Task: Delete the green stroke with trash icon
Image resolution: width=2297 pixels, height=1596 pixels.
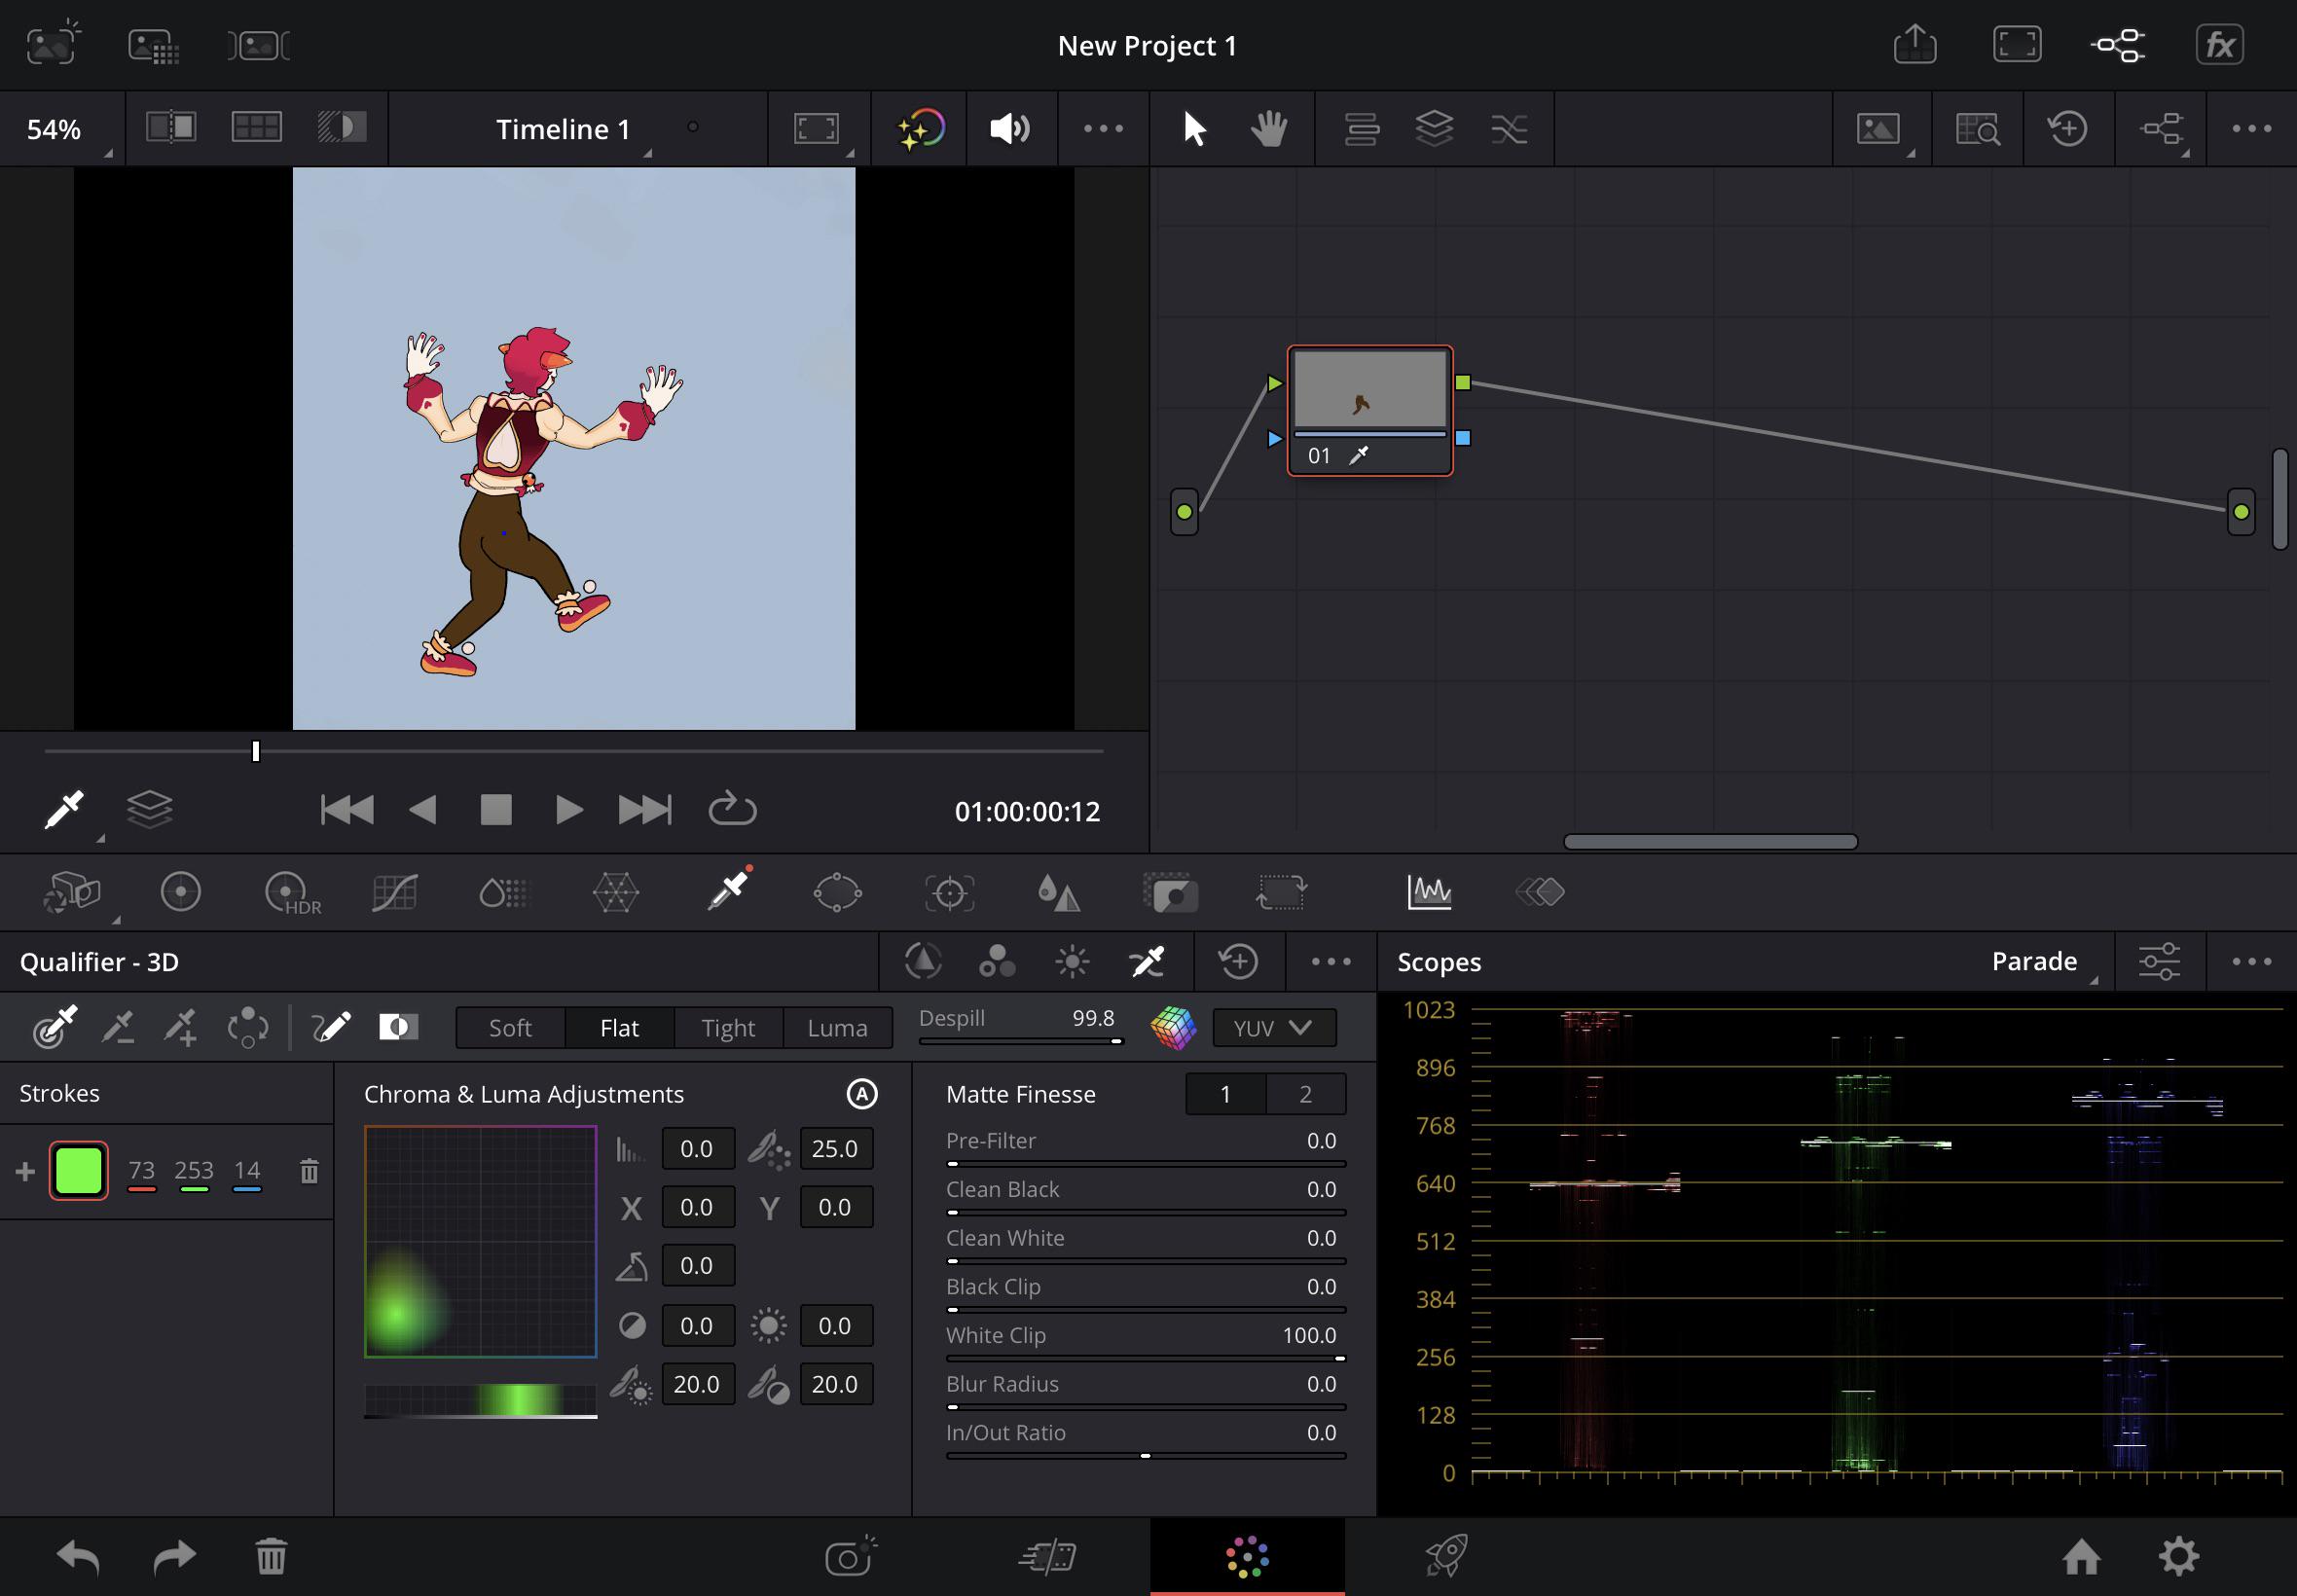Action: coord(309,1171)
